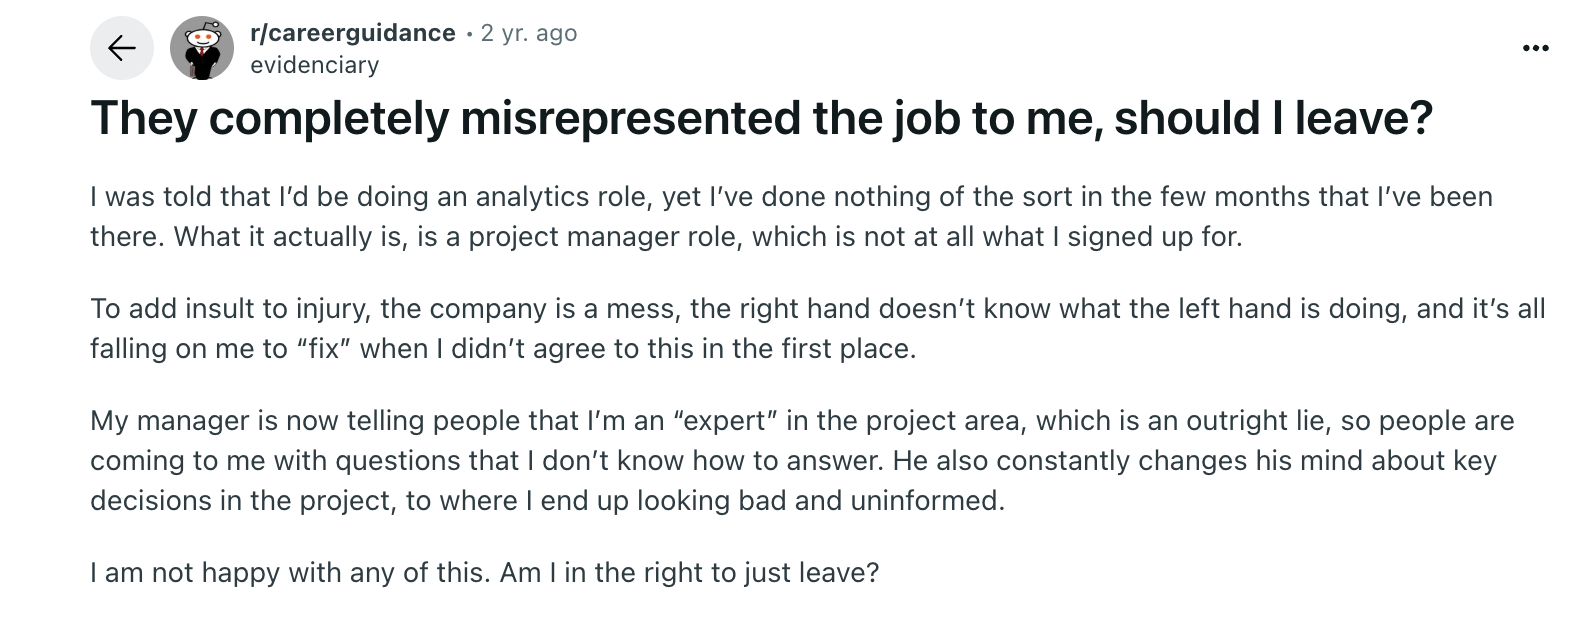The height and width of the screenshot is (640, 1584).
Task: View the evidenciary user profile
Action: (x=314, y=64)
